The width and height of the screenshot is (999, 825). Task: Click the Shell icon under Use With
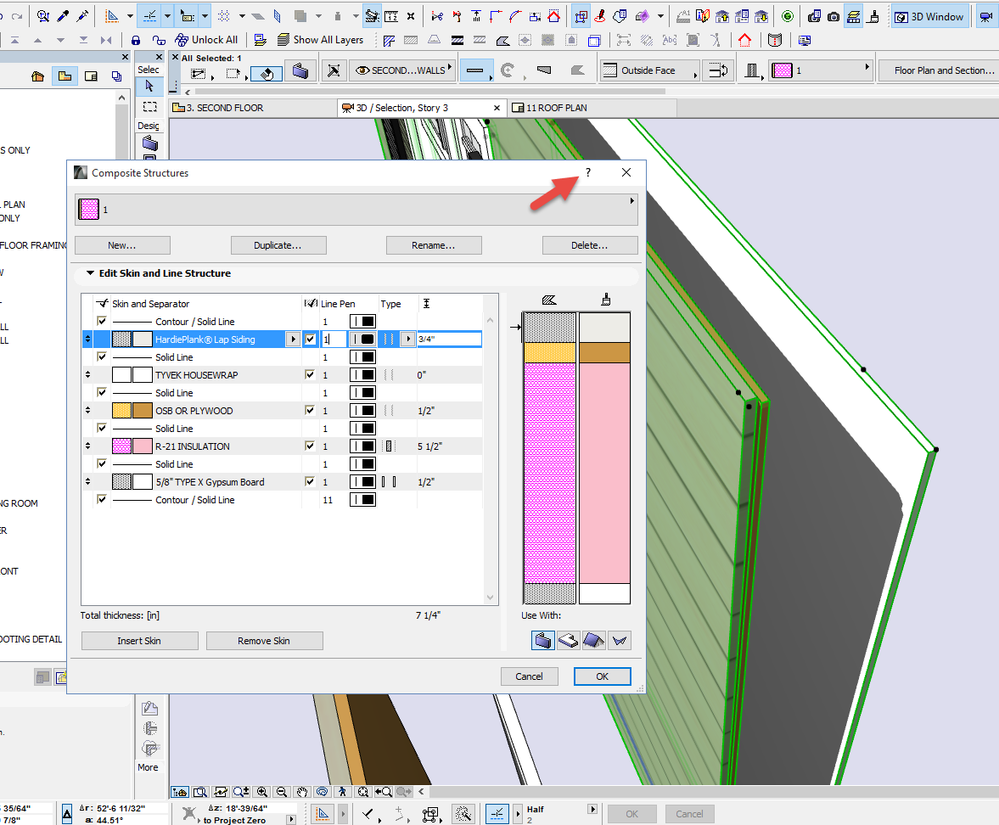[620, 640]
